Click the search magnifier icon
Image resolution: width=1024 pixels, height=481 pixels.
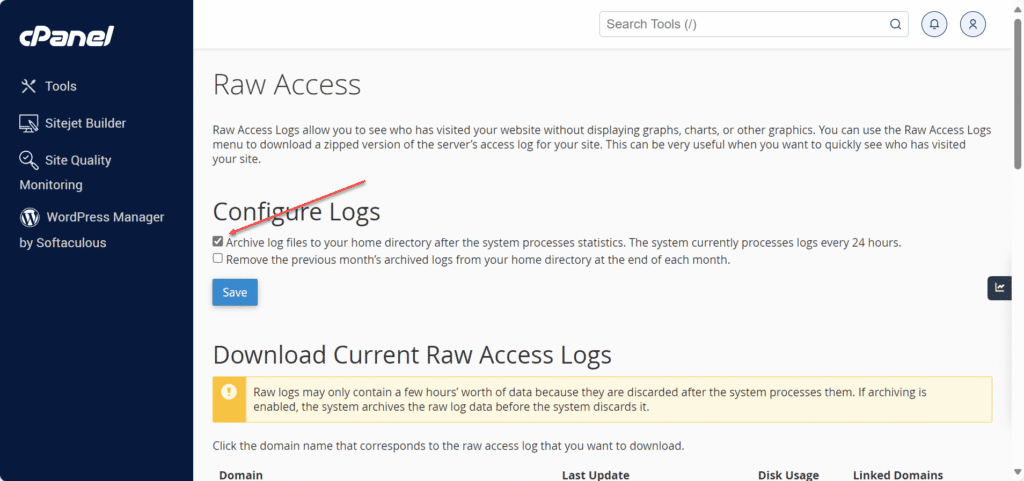[x=895, y=24]
